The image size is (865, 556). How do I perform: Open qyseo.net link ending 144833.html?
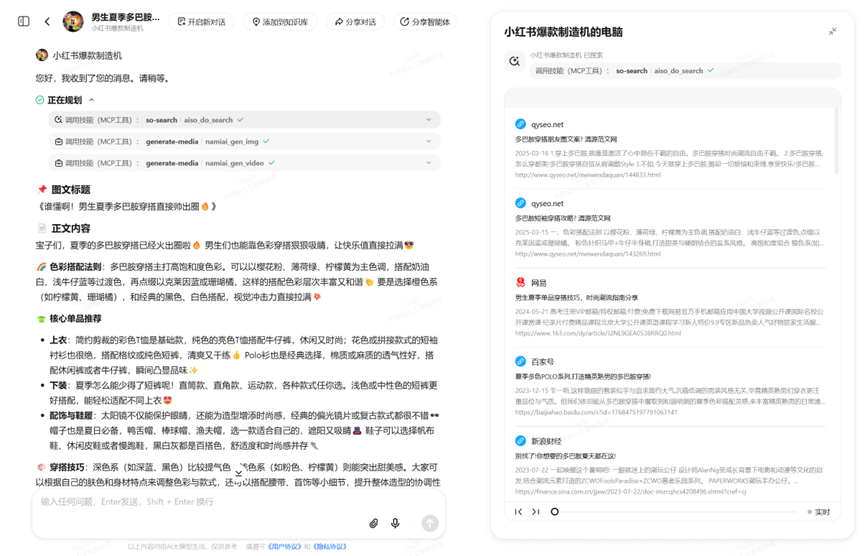[x=588, y=175]
